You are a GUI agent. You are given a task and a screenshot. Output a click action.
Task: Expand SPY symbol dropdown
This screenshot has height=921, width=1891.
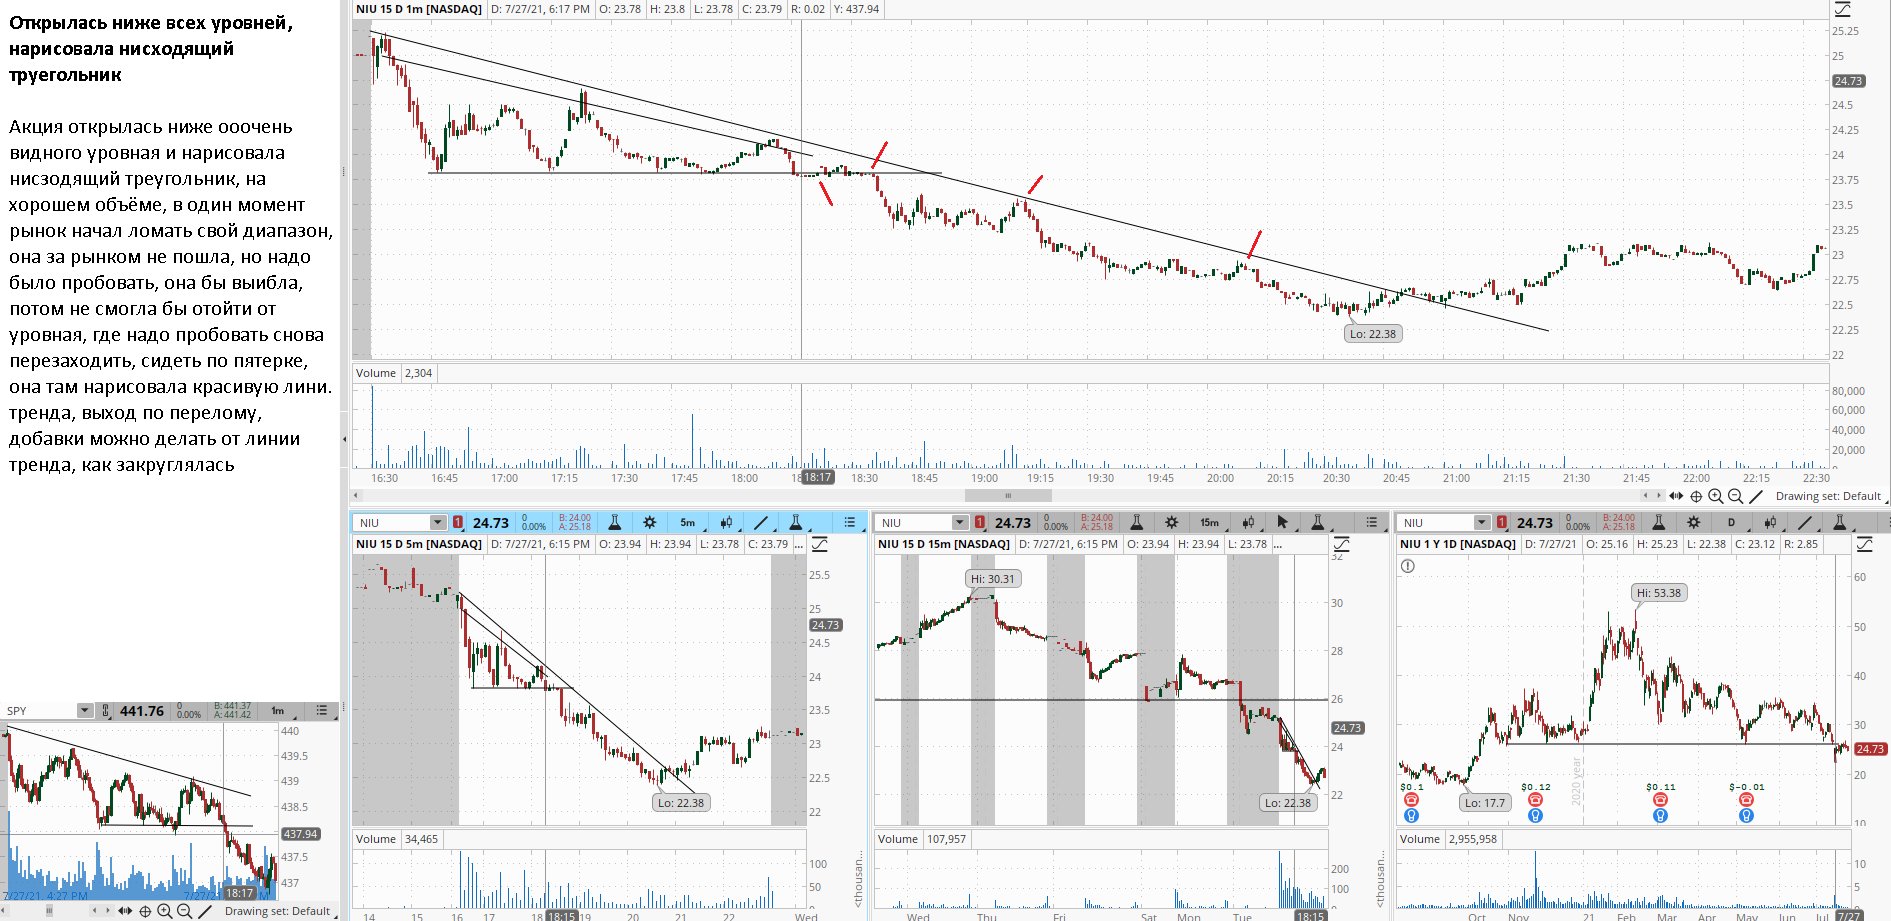85,711
